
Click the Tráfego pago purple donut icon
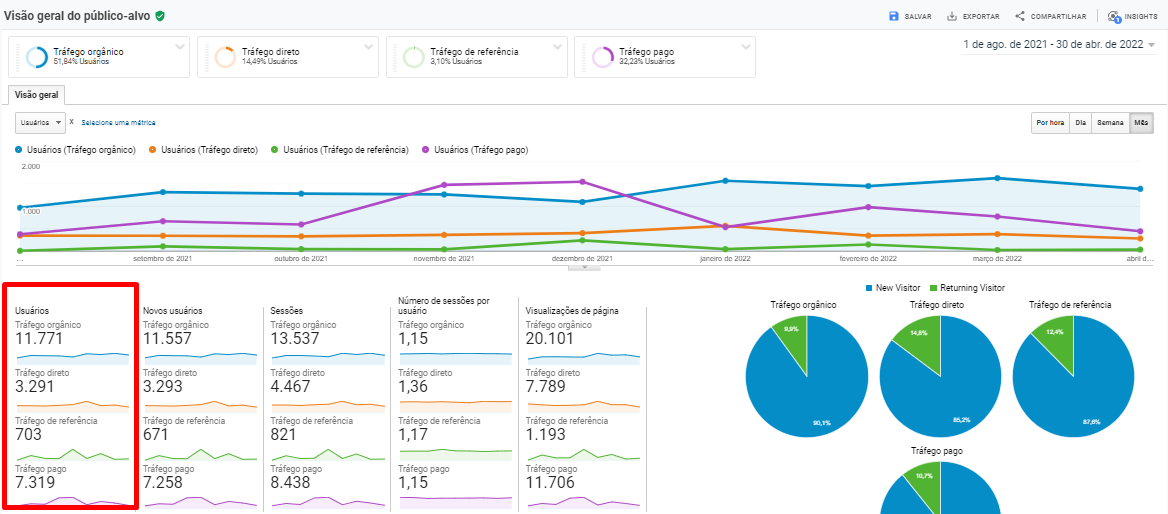[603, 57]
